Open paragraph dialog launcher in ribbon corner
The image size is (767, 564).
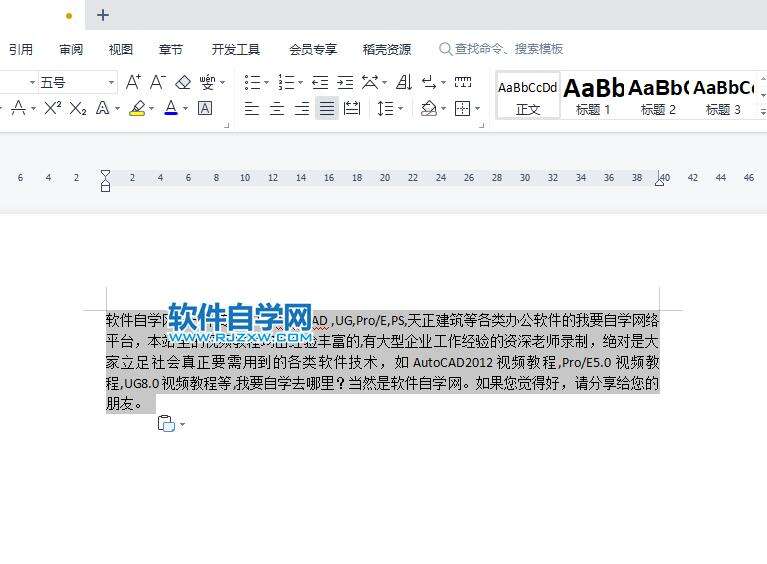482,126
